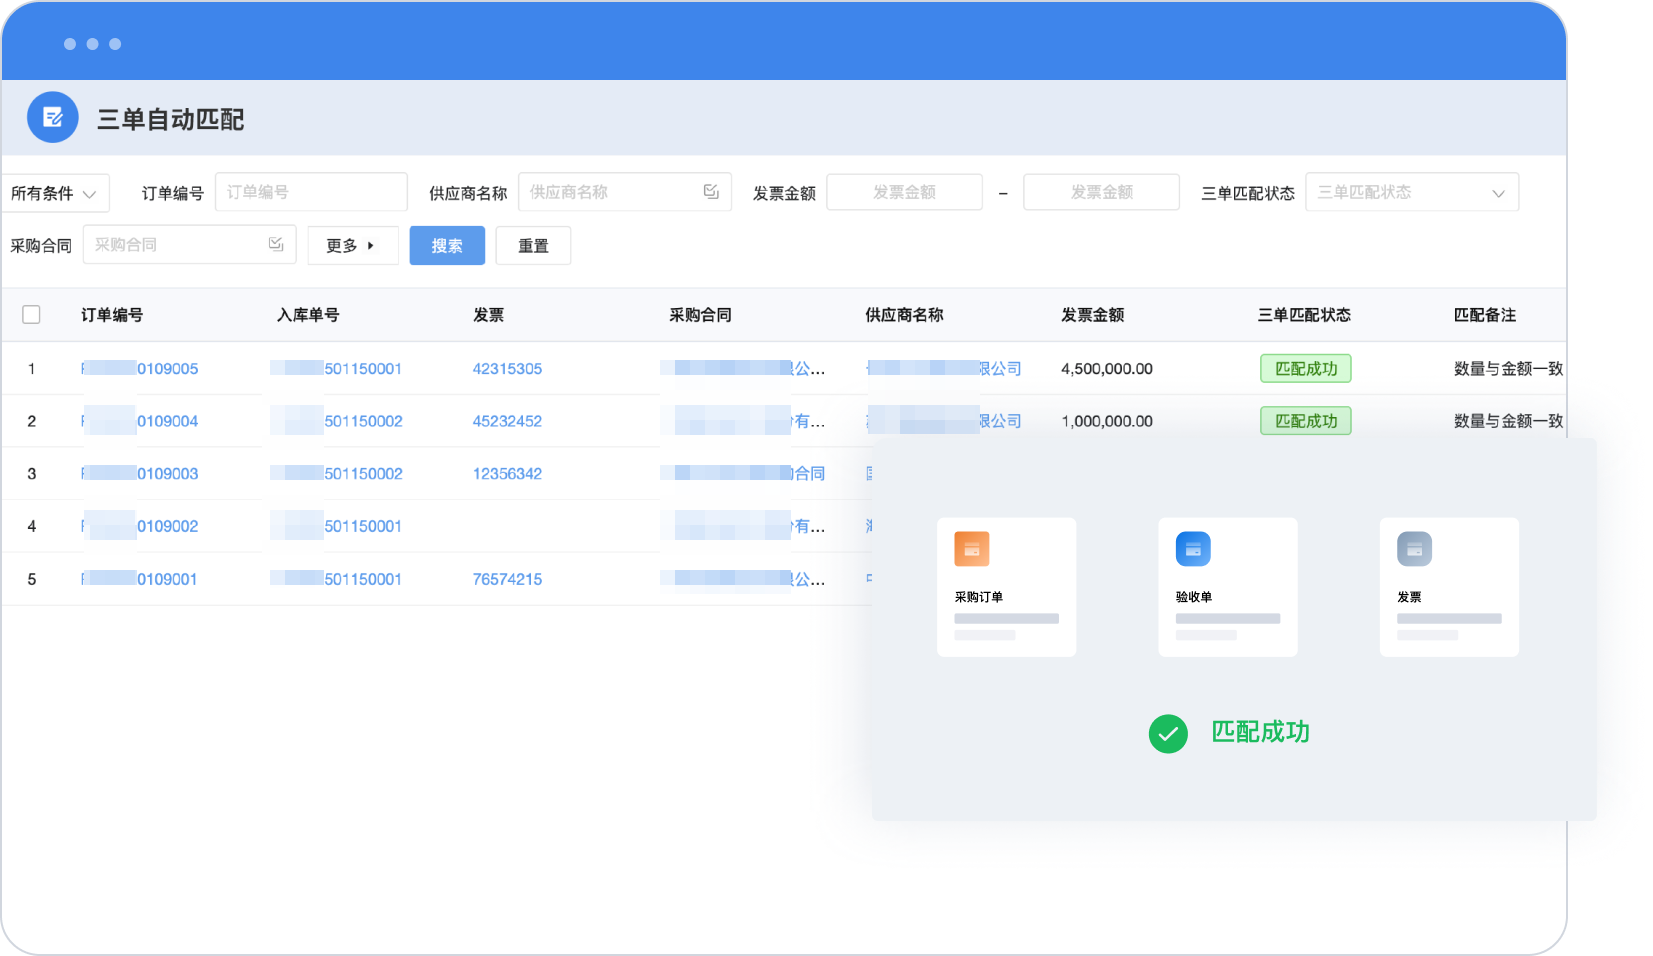The image size is (1653, 956).
Task: Click row 1 采购合同 link
Action: (743, 369)
